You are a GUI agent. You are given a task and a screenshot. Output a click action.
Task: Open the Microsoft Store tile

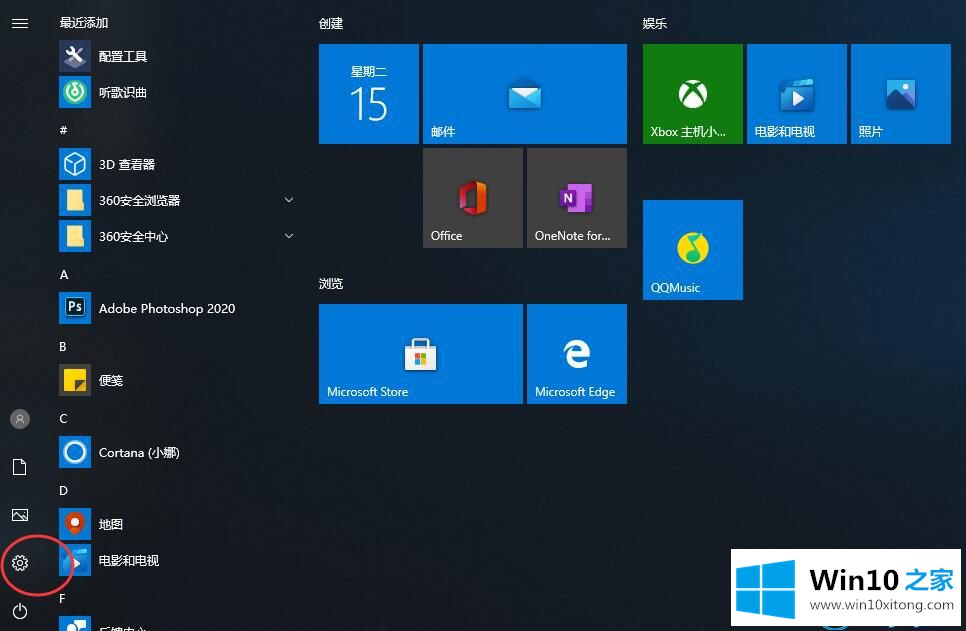pyautogui.click(x=421, y=354)
